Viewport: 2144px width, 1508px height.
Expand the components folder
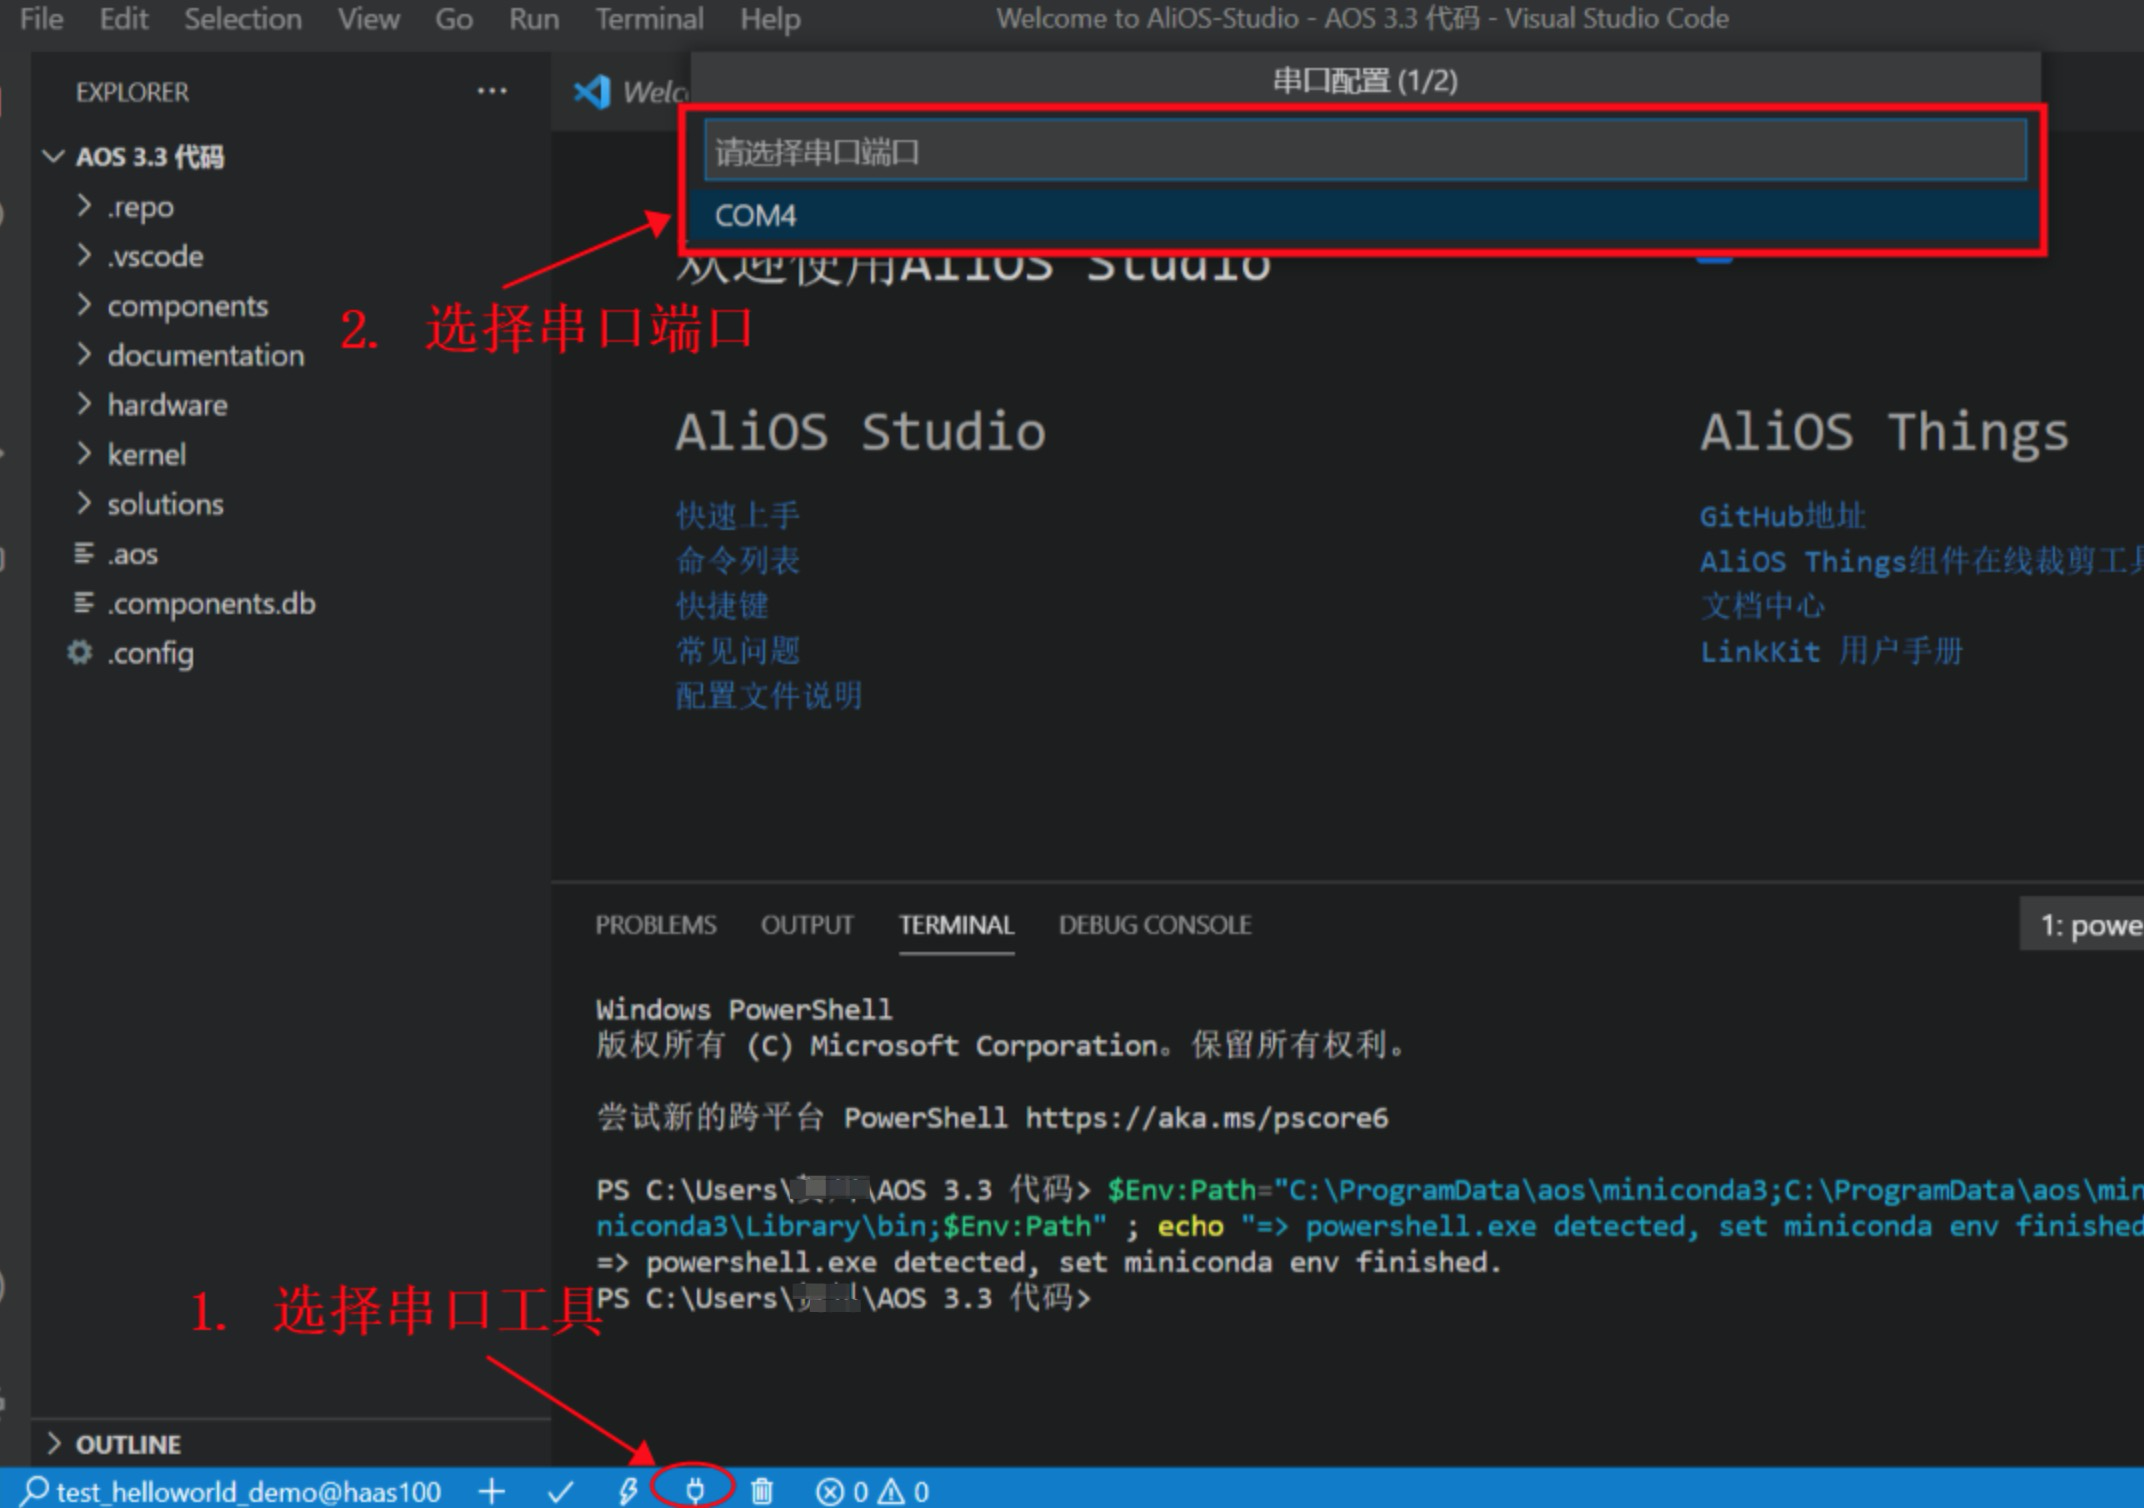click(187, 306)
